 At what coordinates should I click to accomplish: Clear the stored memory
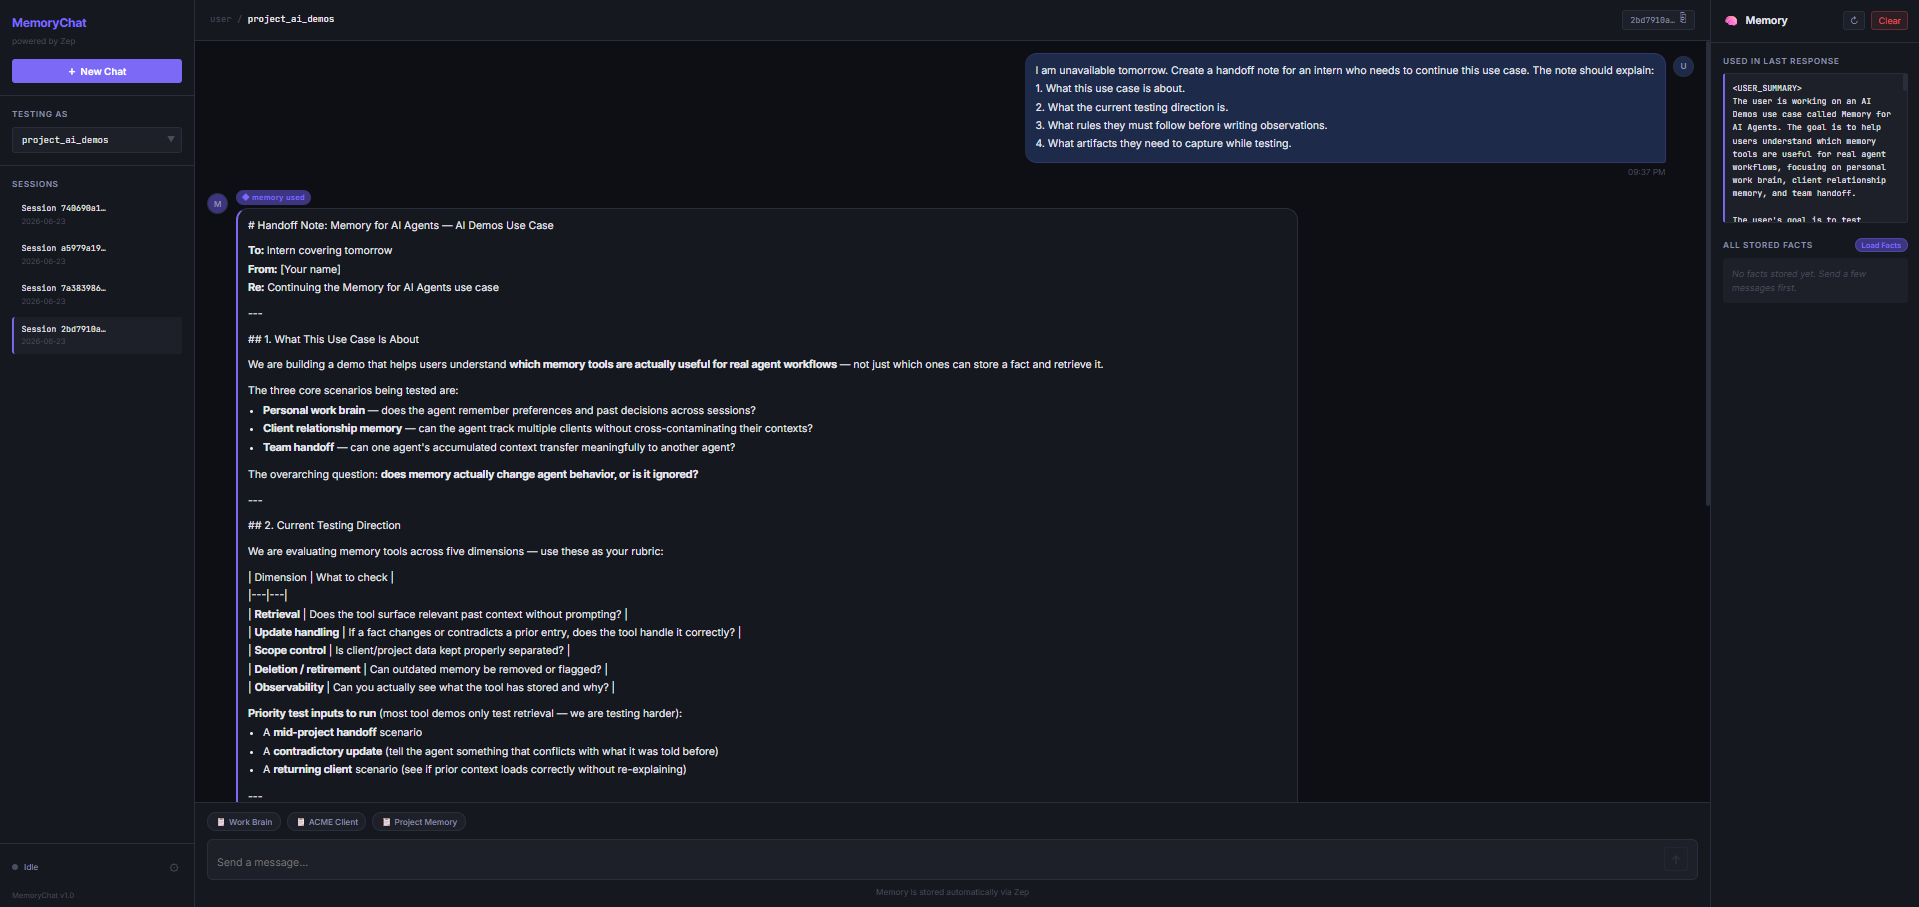click(1889, 20)
